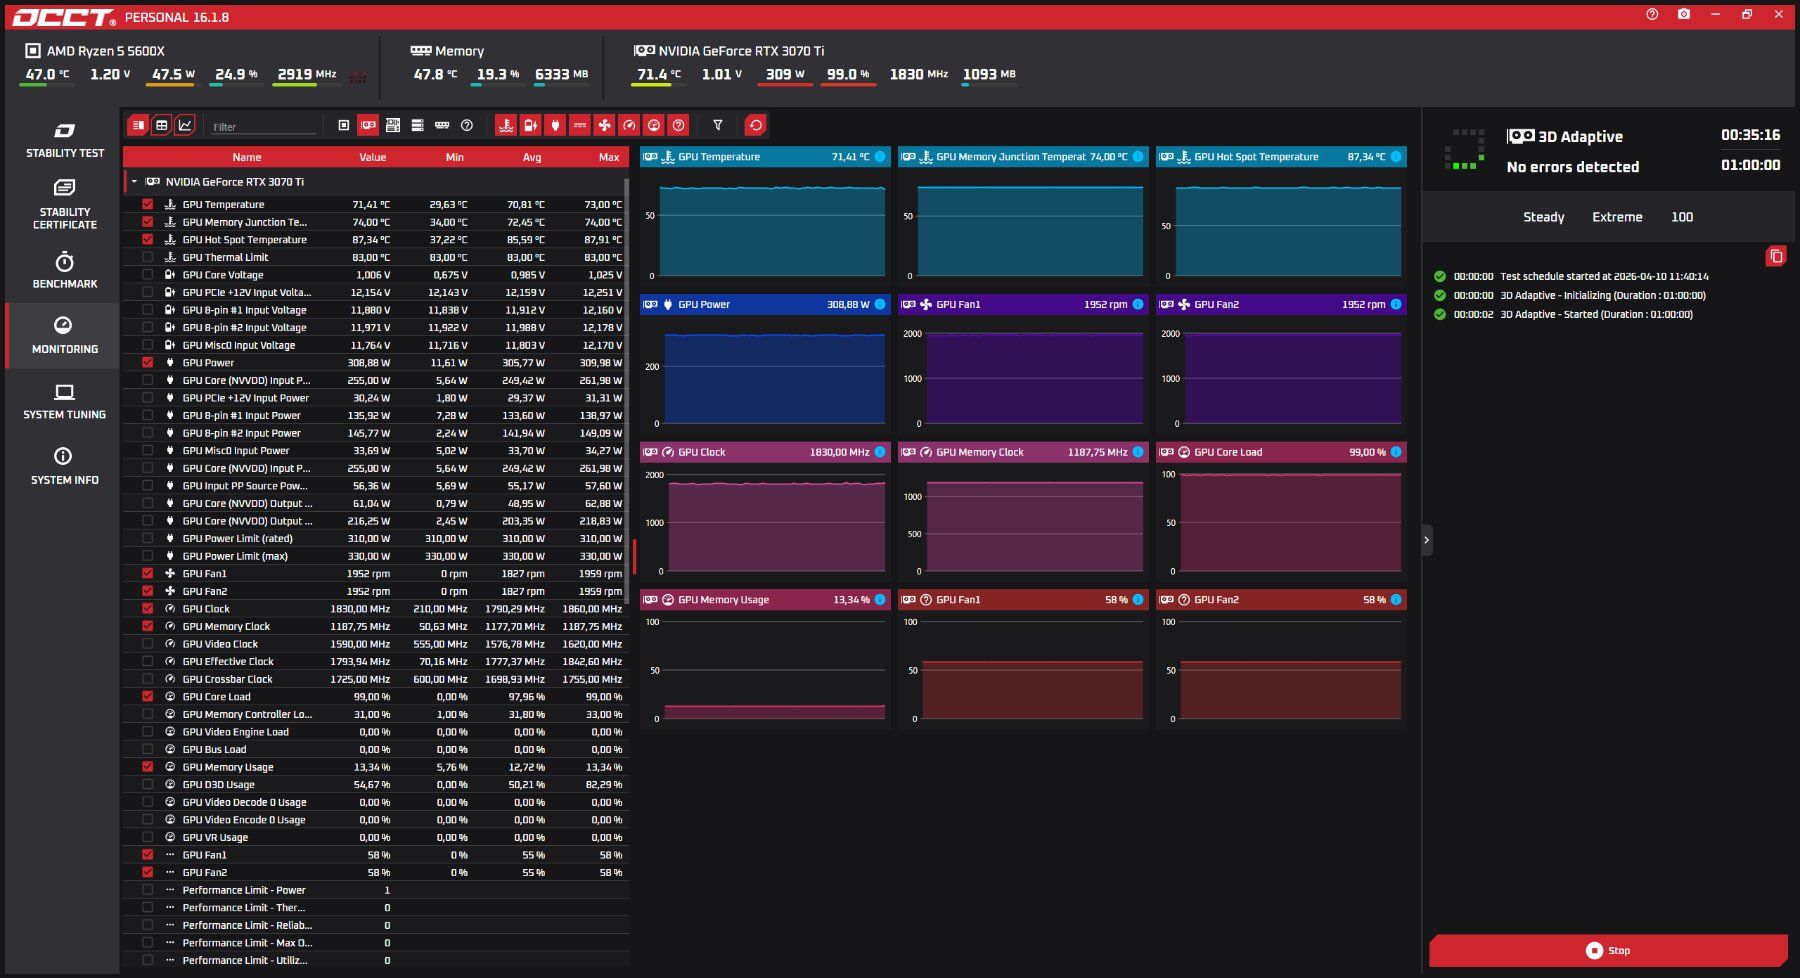Sort the sensor table by Max column

(x=609, y=157)
